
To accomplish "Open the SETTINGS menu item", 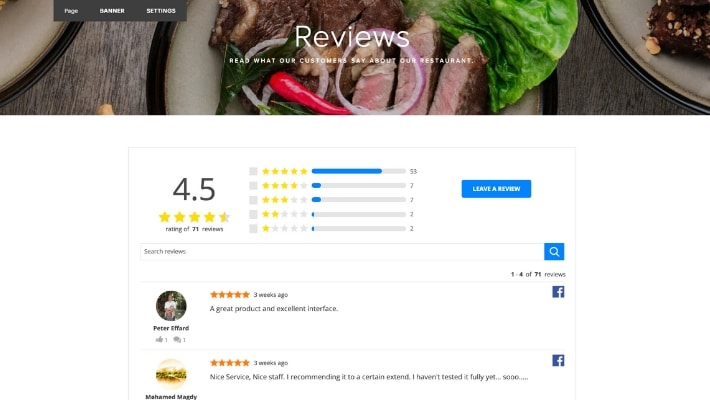I will tap(161, 10).
